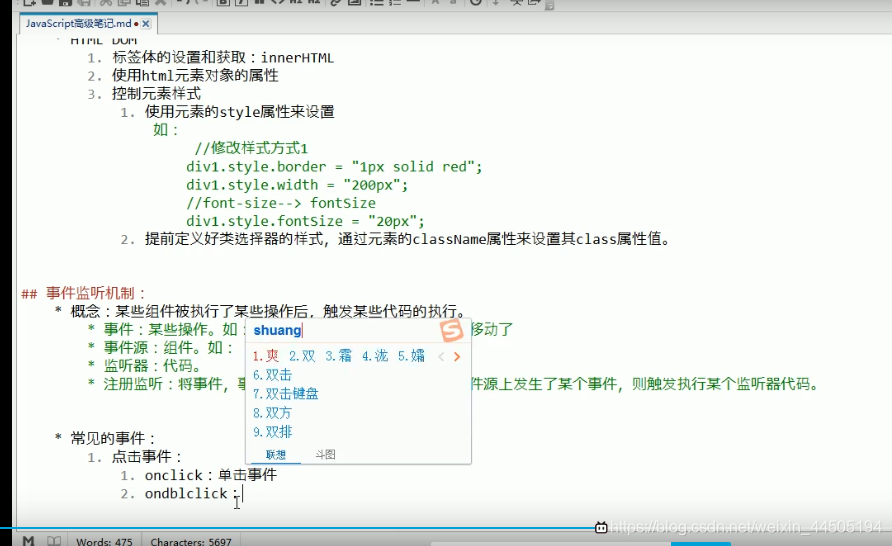Click the Markdown M icon in the status bar

click(x=28, y=541)
